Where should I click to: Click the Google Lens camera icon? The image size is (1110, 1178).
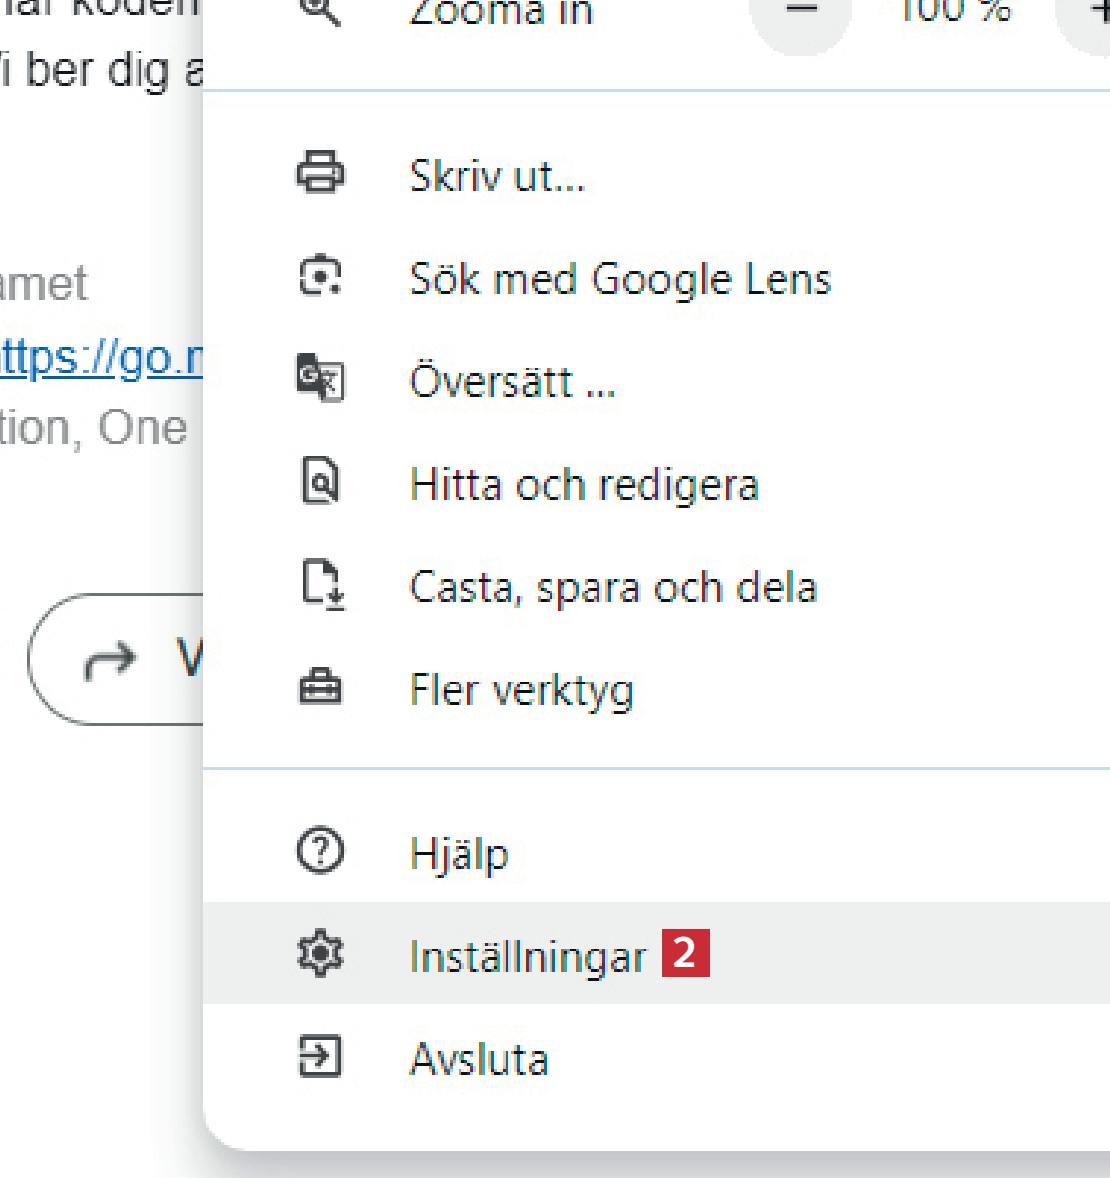coord(321,277)
